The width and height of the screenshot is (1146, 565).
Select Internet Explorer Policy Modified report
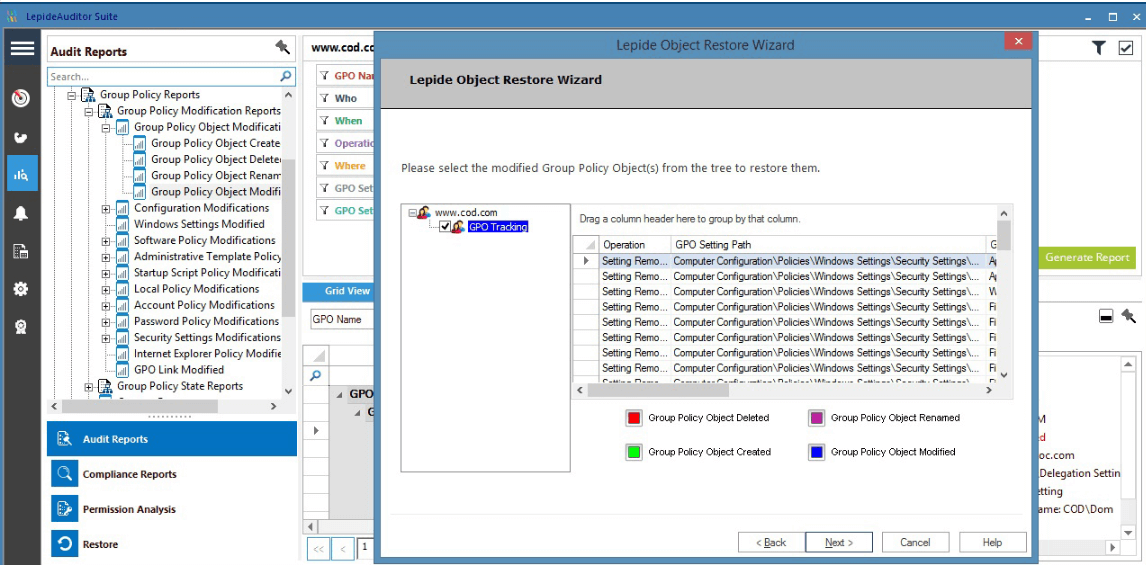[208, 354]
